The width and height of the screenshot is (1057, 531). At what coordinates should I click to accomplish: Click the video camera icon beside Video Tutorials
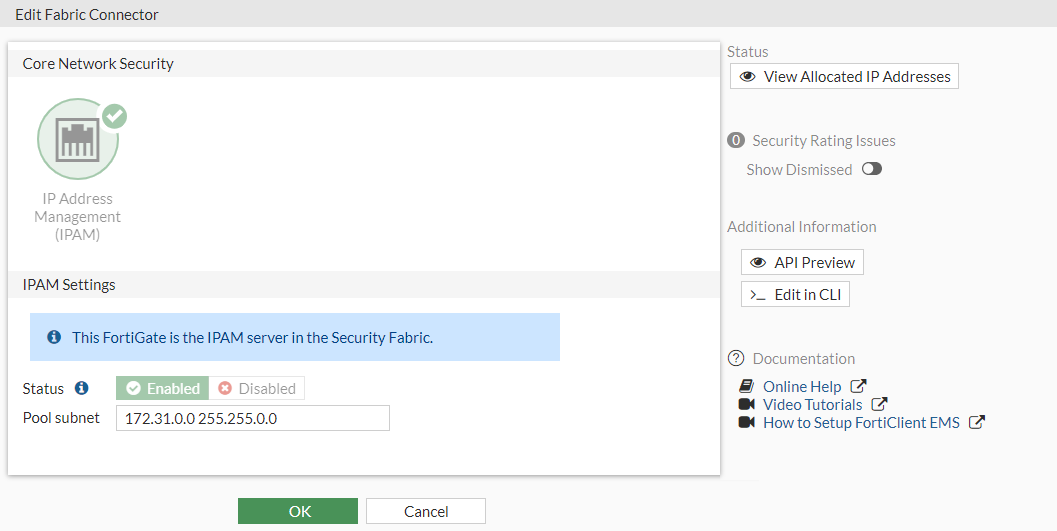746,404
